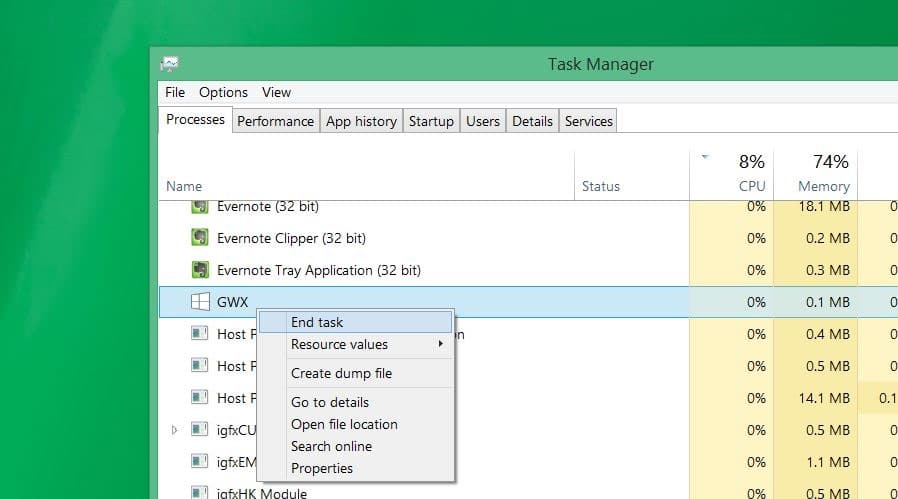Click the igfxEM process icon
898x499 pixels.
click(x=199, y=461)
